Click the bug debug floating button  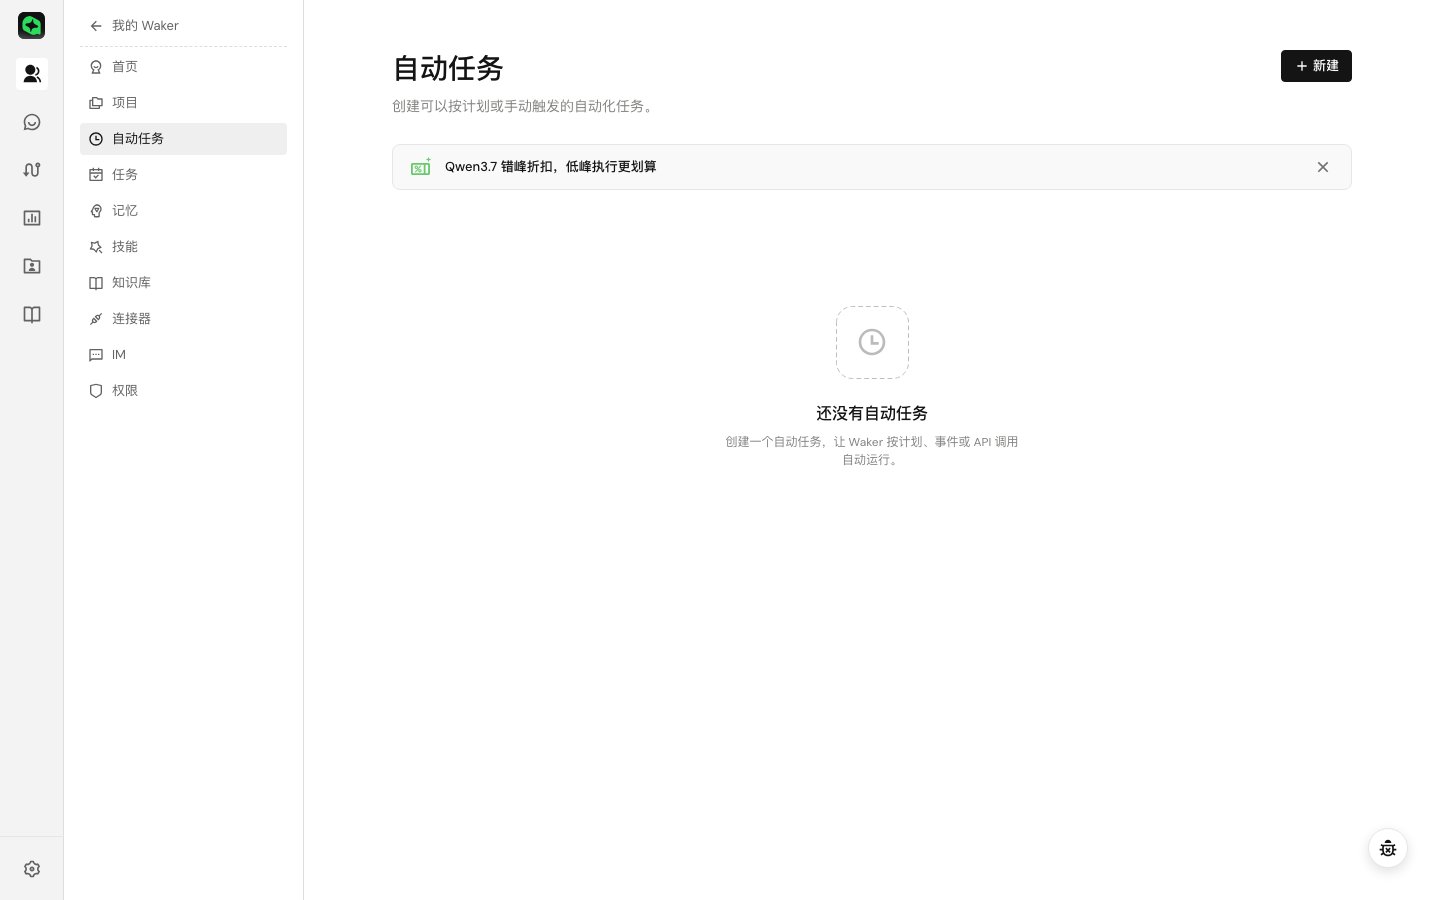coord(1388,849)
